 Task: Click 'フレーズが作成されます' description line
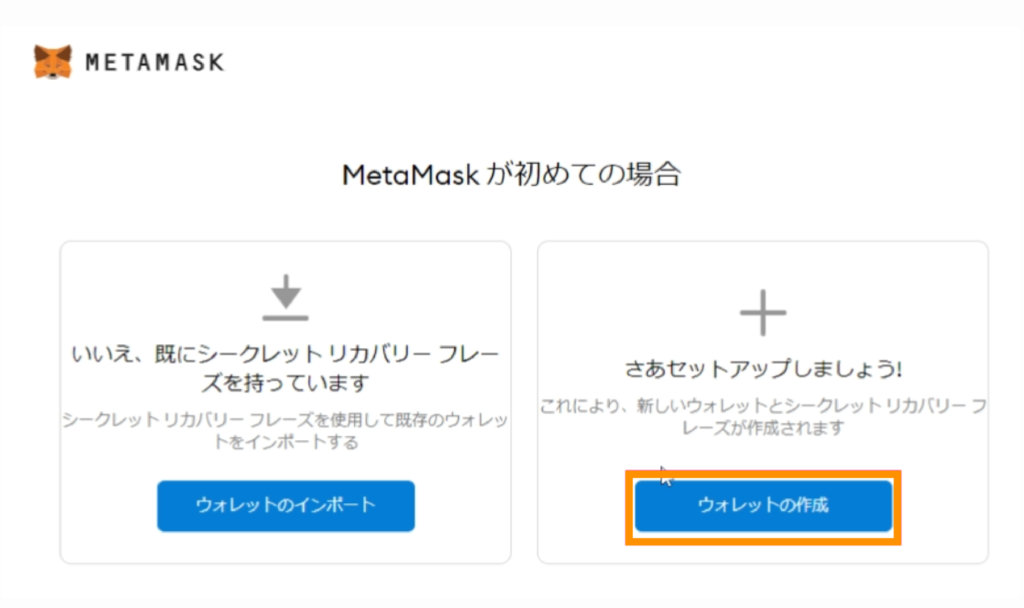tap(762, 428)
